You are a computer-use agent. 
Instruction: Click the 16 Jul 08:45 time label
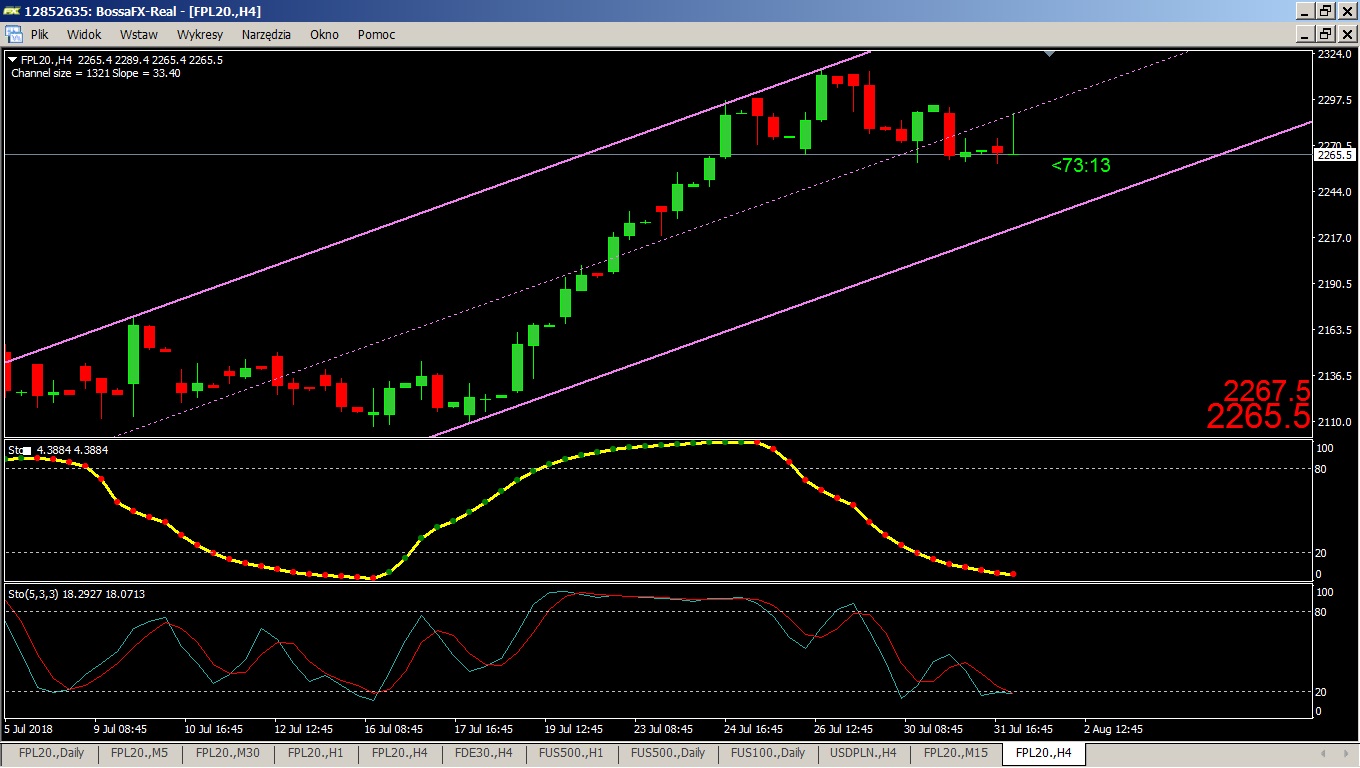[x=395, y=729]
